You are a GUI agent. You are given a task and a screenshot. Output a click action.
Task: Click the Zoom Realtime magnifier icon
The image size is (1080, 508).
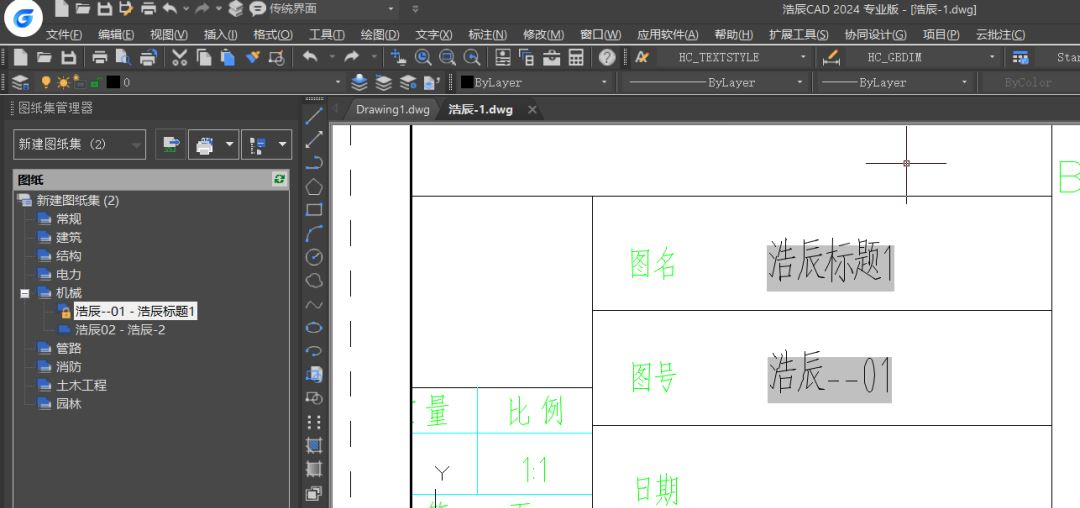(x=422, y=57)
